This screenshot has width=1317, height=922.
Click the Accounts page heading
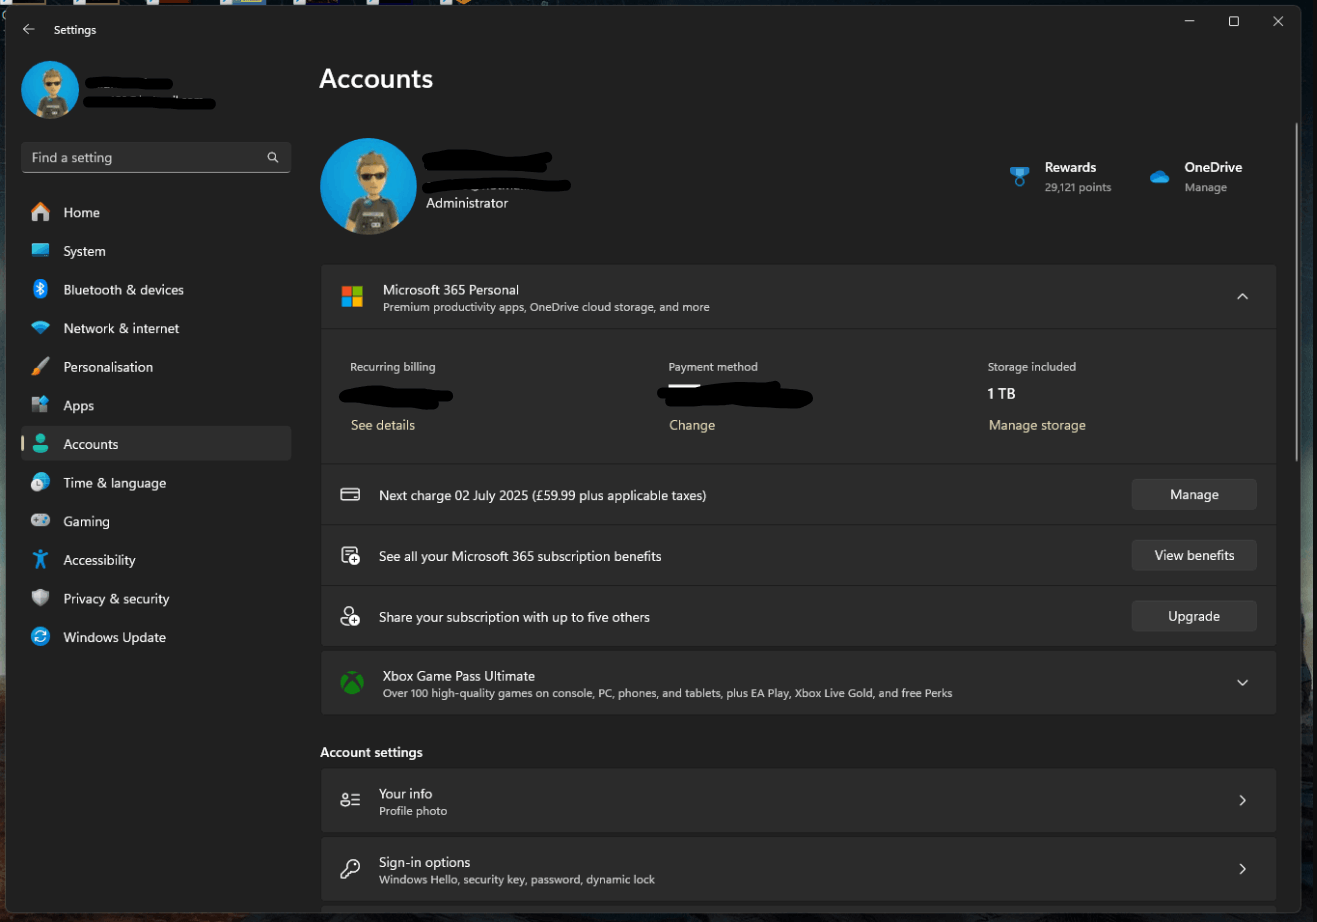point(376,79)
